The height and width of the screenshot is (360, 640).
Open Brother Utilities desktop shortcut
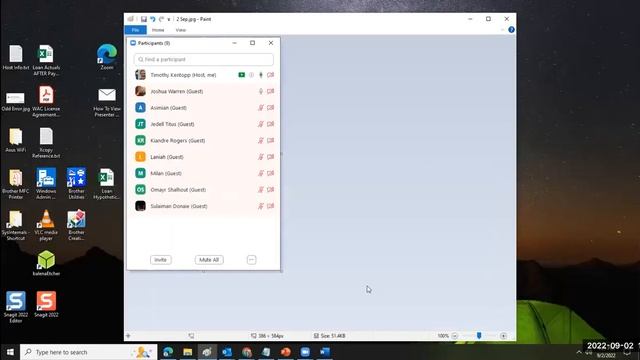pyautogui.click(x=76, y=184)
